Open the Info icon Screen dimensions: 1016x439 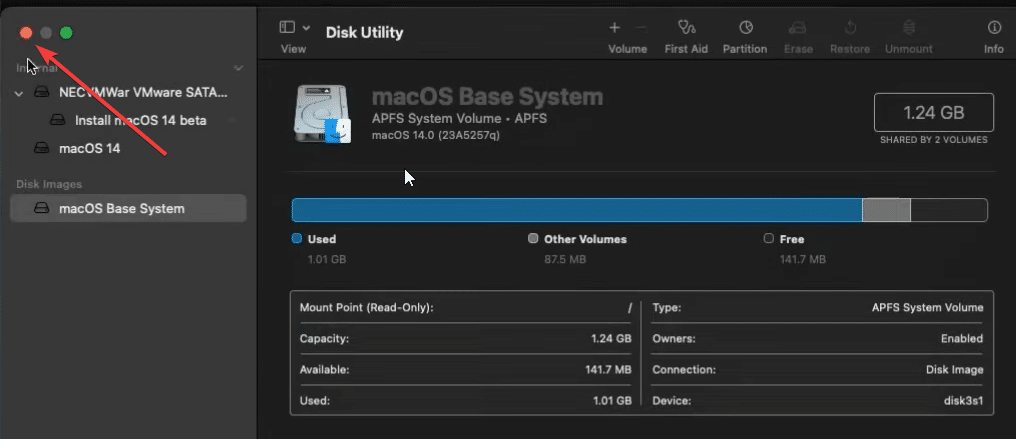pos(994,28)
